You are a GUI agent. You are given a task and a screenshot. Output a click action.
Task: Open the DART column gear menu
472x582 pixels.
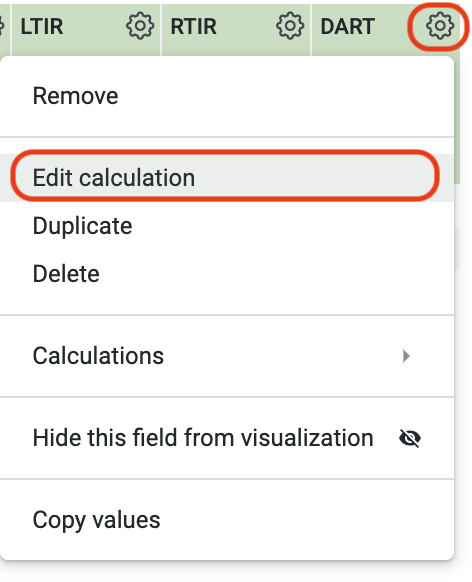tap(439, 26)
